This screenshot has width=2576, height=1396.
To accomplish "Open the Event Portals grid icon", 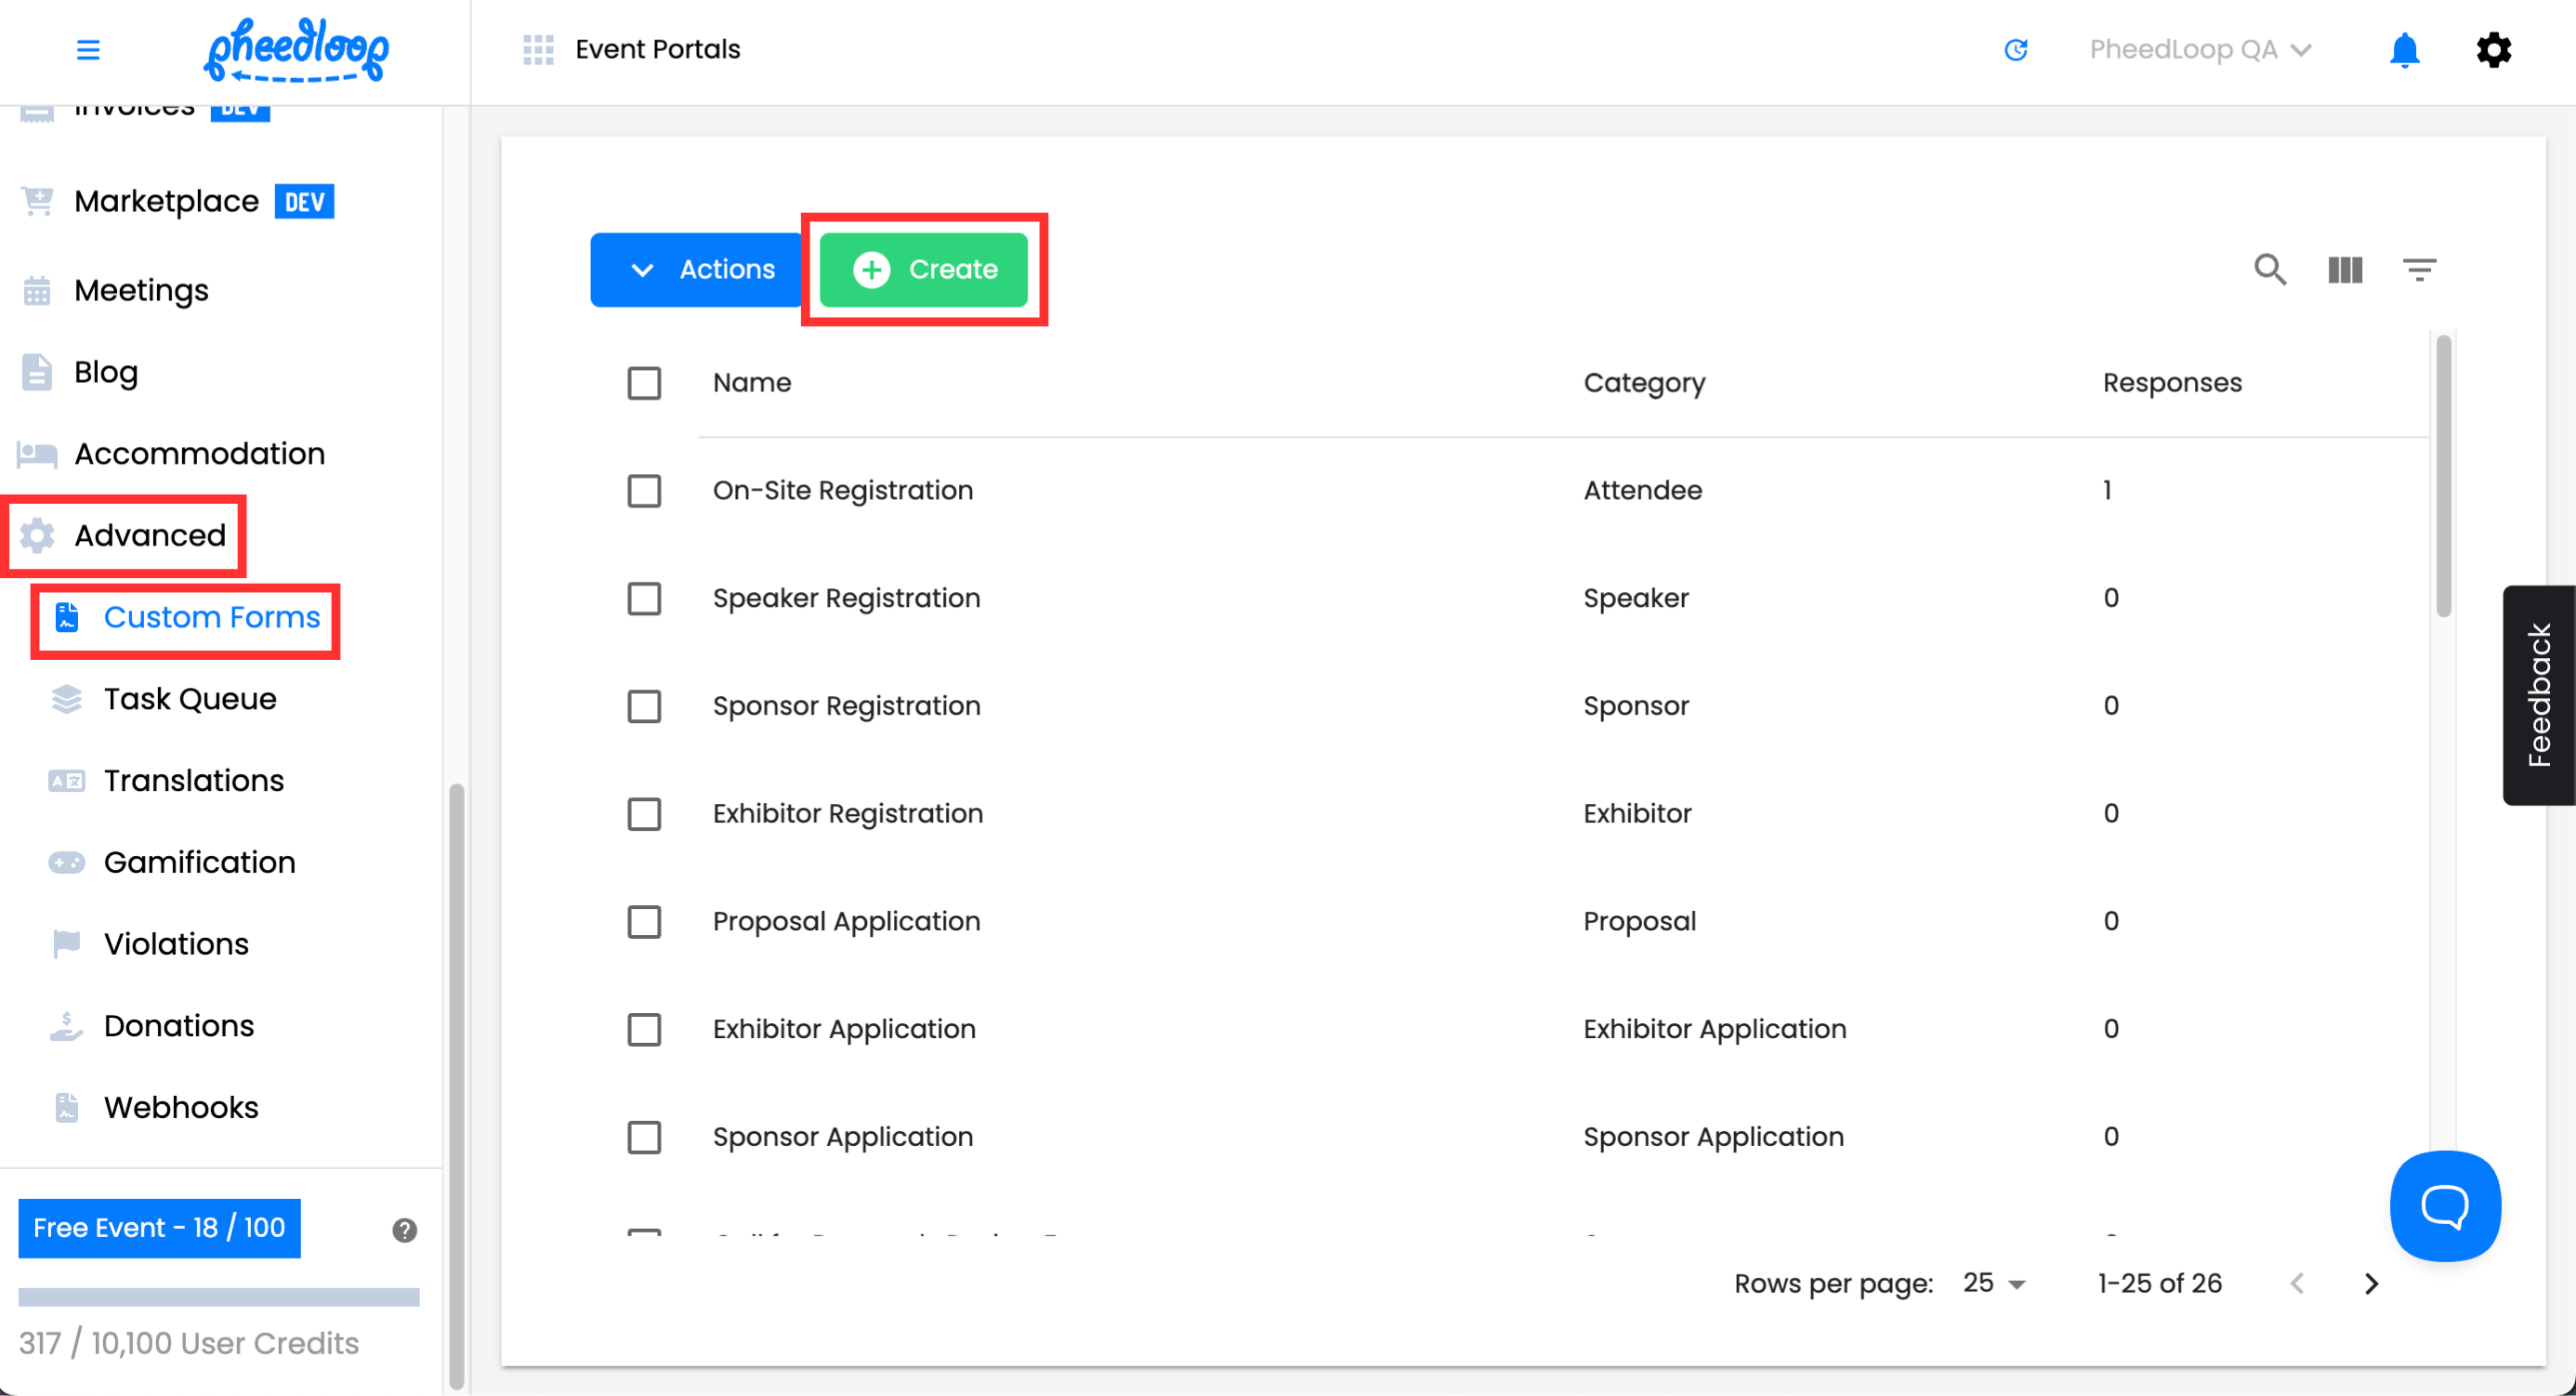I will tap(538, 49).
